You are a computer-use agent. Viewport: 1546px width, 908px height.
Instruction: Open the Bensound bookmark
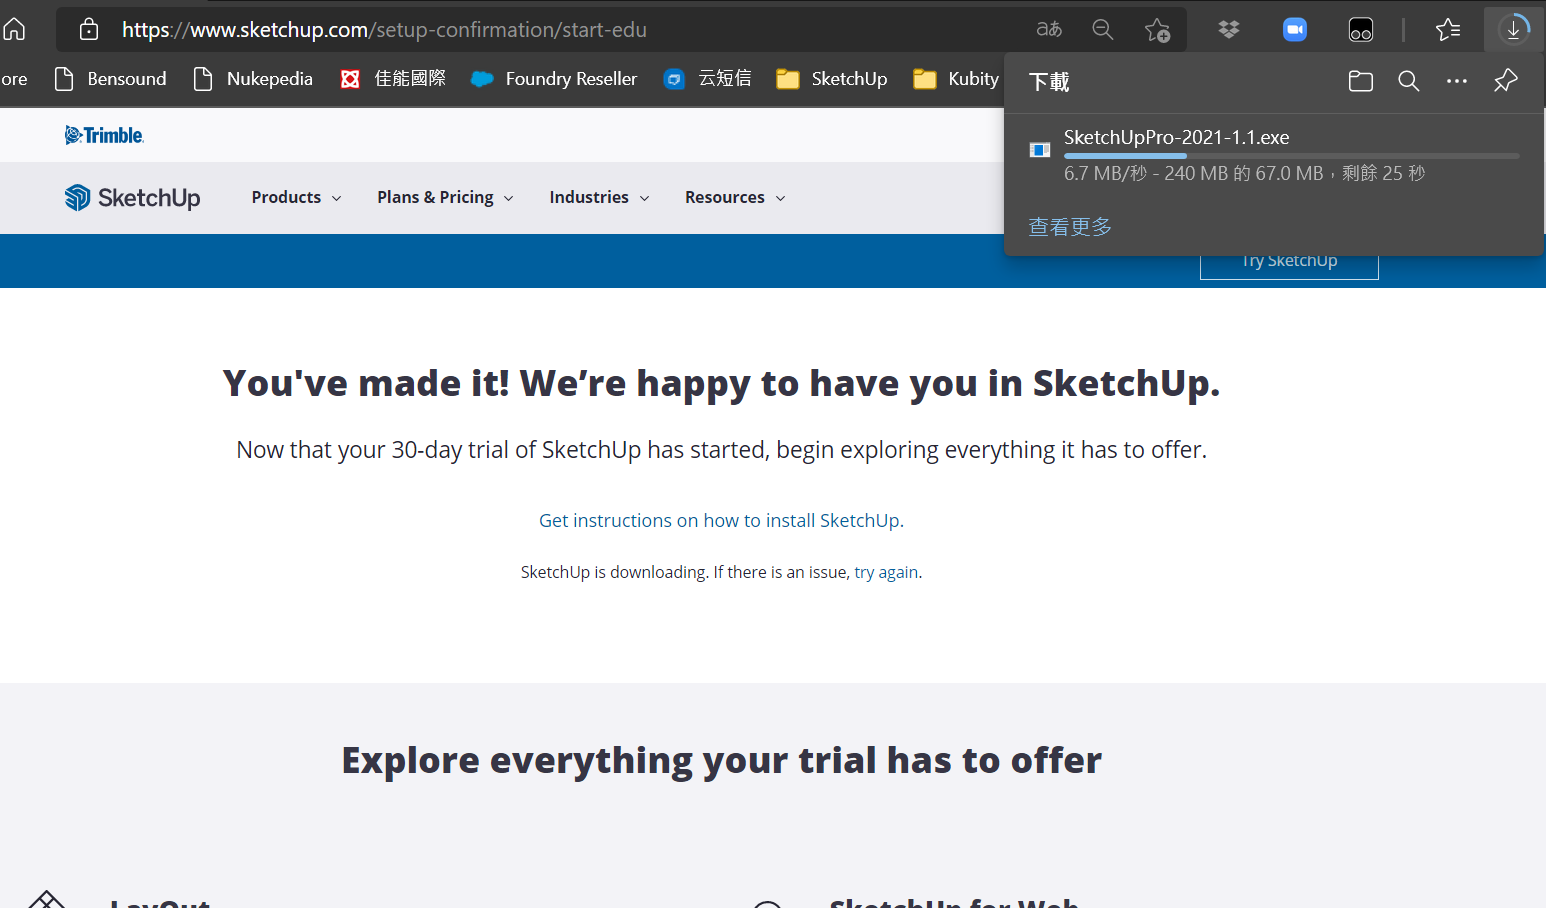[x=110, y=79]
